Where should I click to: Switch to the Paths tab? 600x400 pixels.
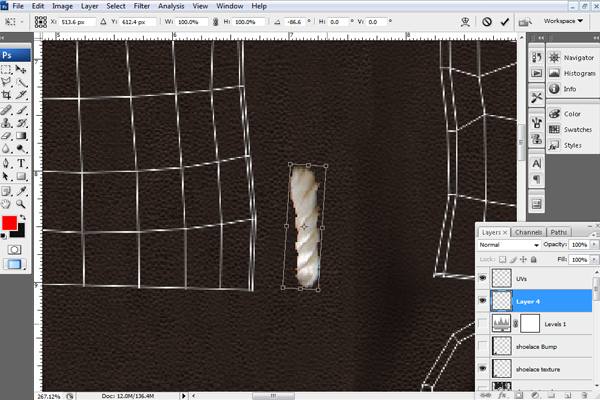tap(559, 232)
